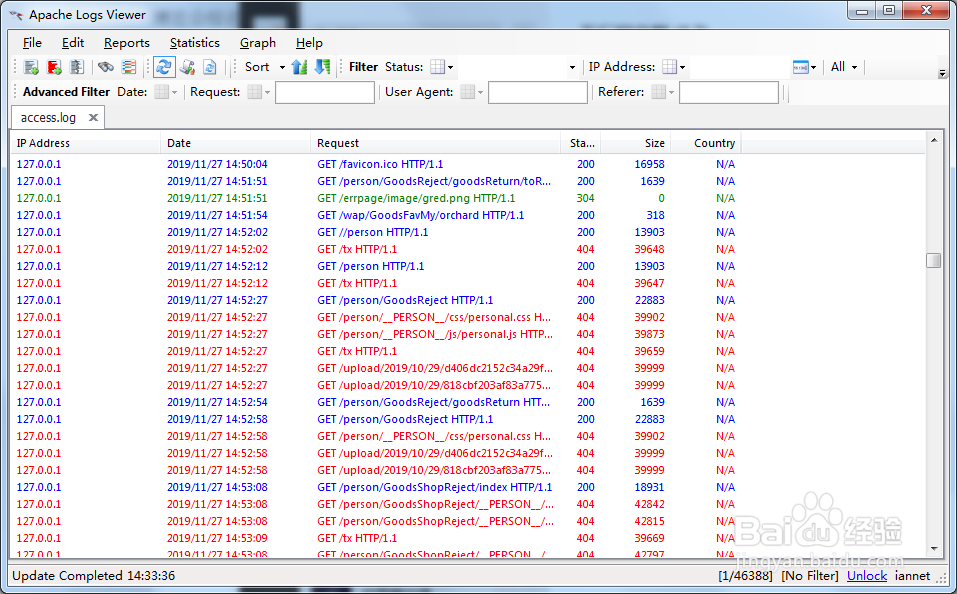Open the Status column filter picker

point(437,66)
